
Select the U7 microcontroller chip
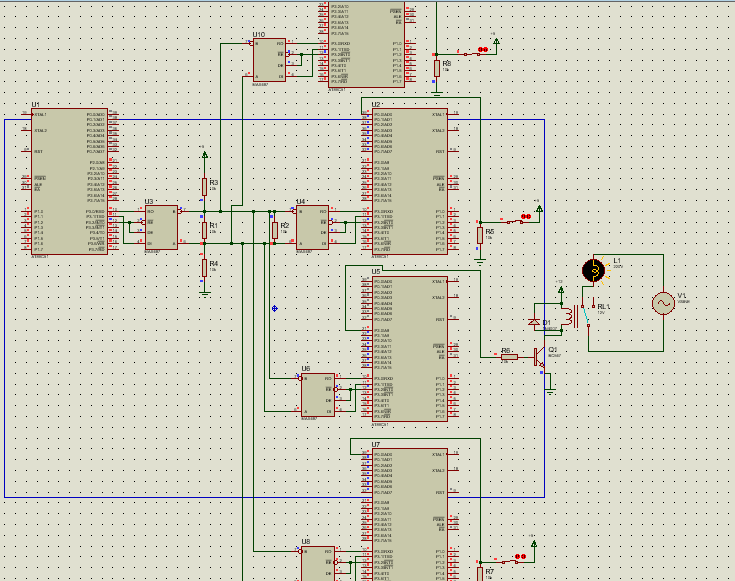(410, 514)
